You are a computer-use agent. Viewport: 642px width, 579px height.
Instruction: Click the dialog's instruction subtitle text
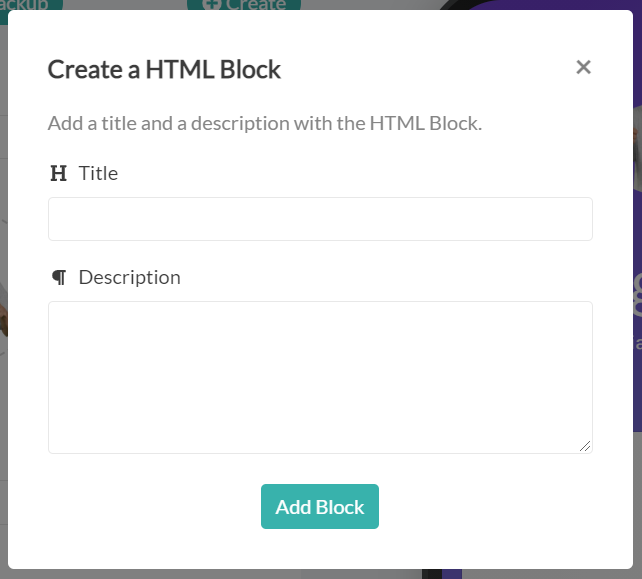pyautogui.click(x=265, y=125)
